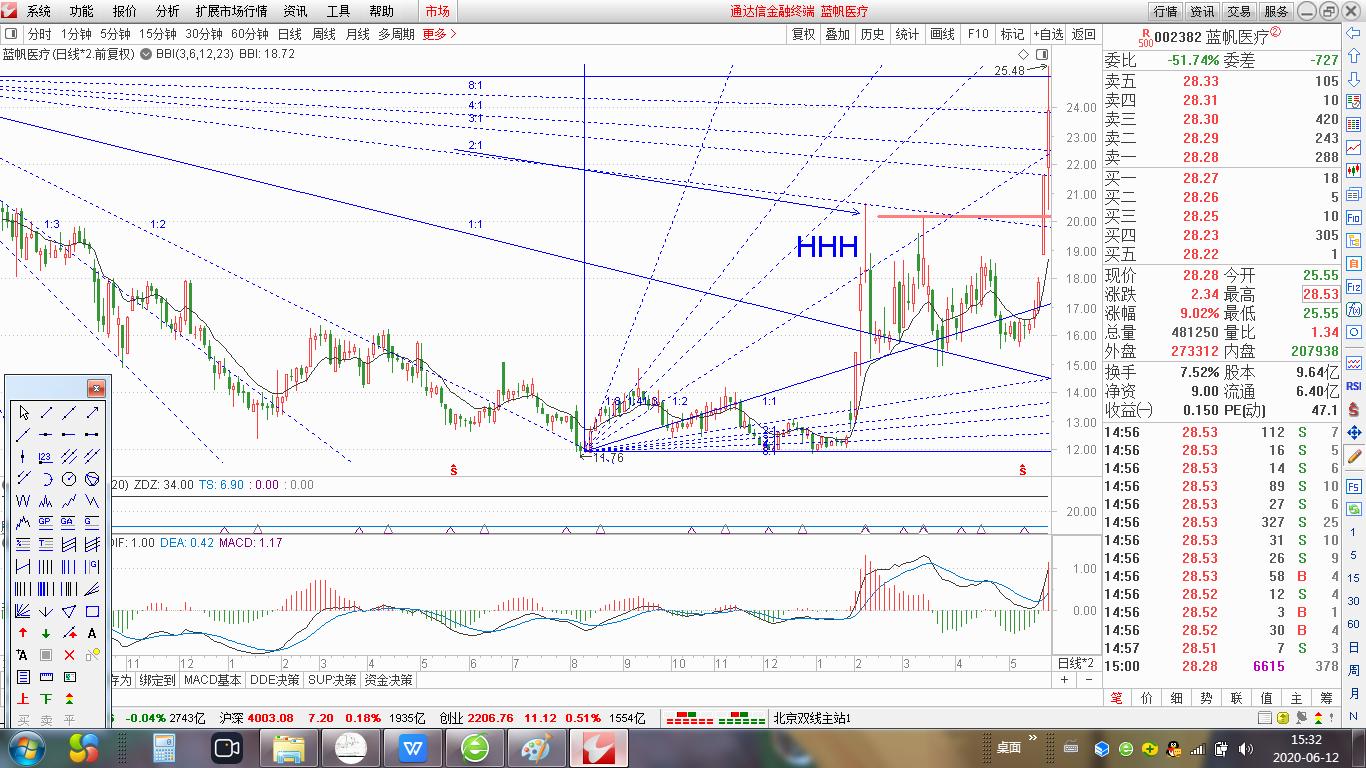This screenshot has width=1366, height=768.
Task: Click the small diamond icon above chart
Action: click(1024, 54)
